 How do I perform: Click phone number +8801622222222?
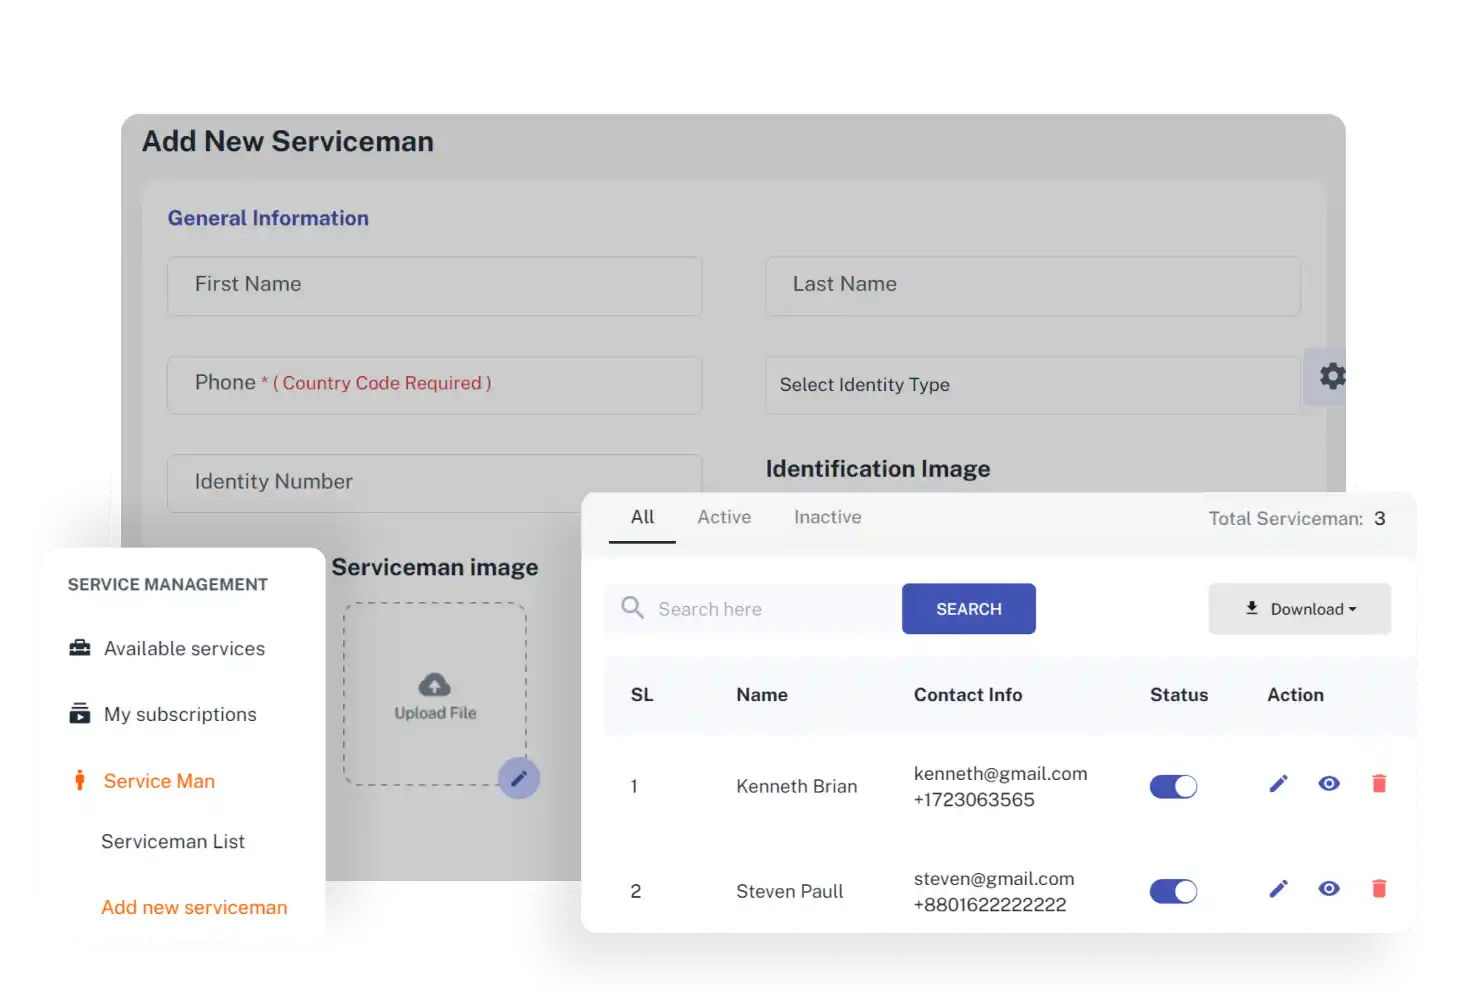(x=990, y=905)
